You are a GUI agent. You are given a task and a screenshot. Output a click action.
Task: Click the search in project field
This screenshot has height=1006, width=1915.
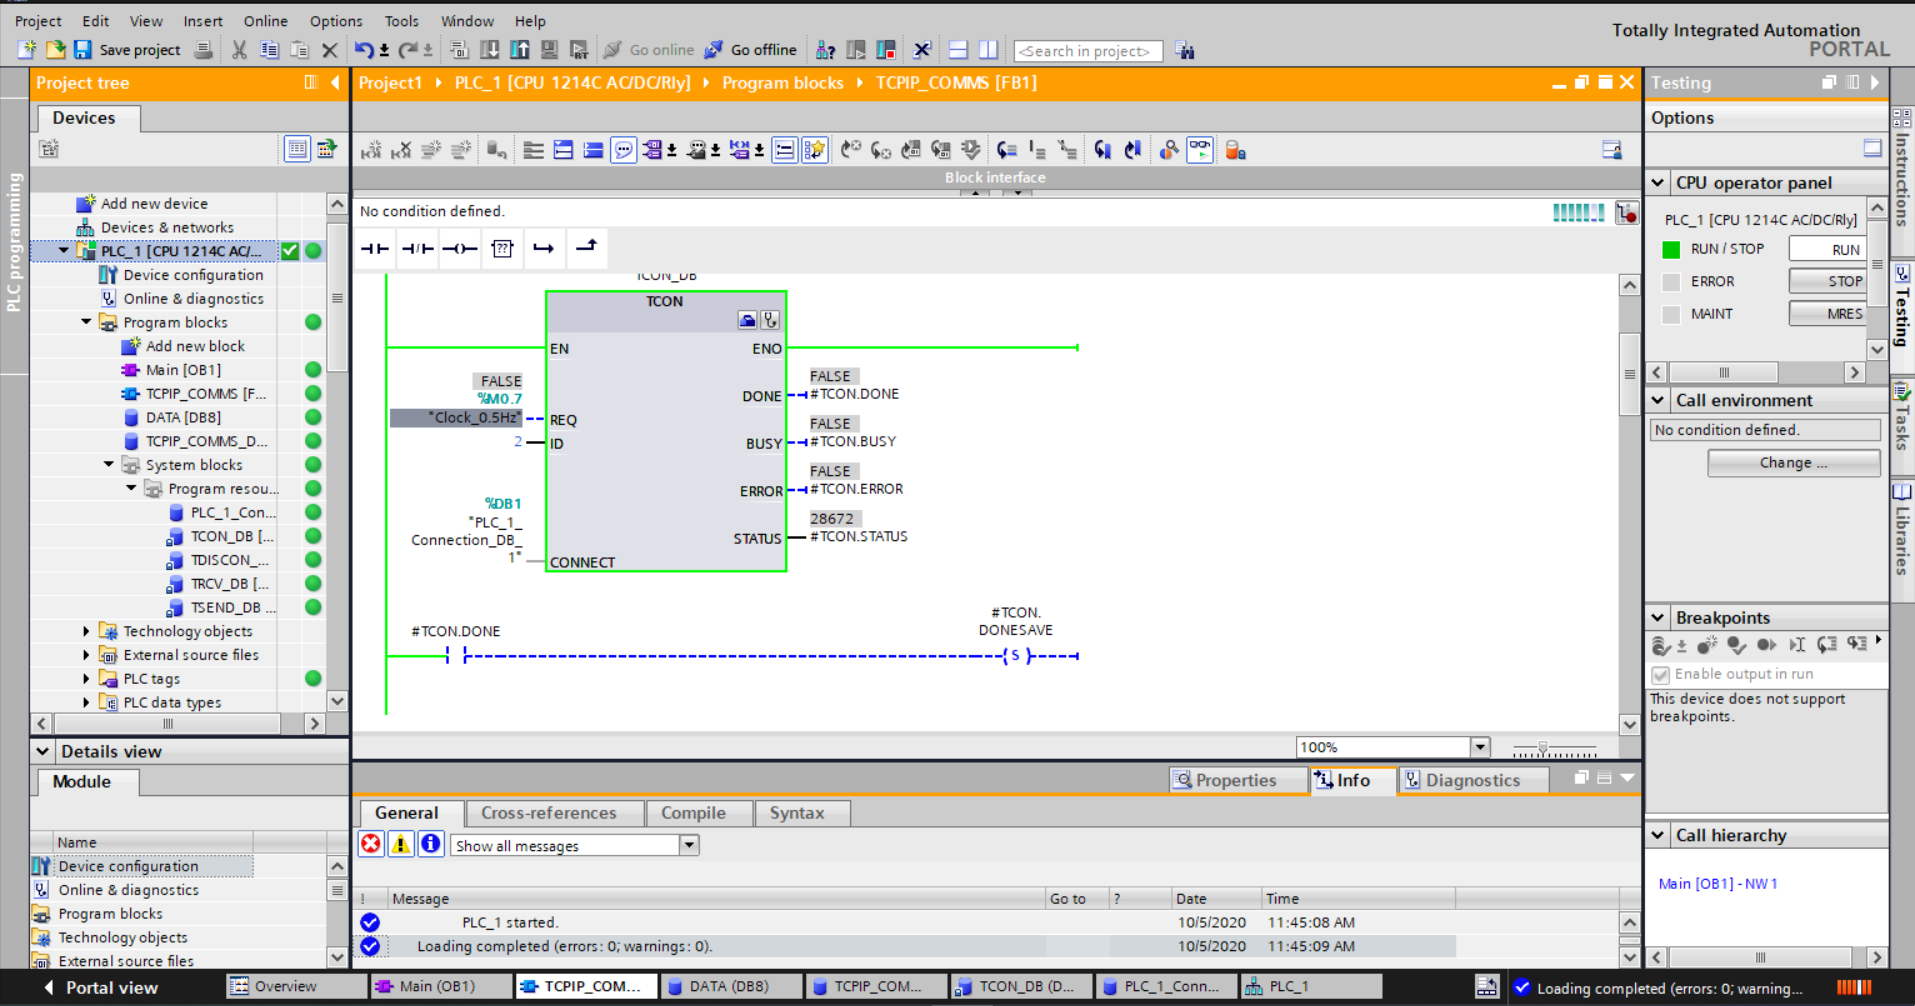coord(1088,51)
